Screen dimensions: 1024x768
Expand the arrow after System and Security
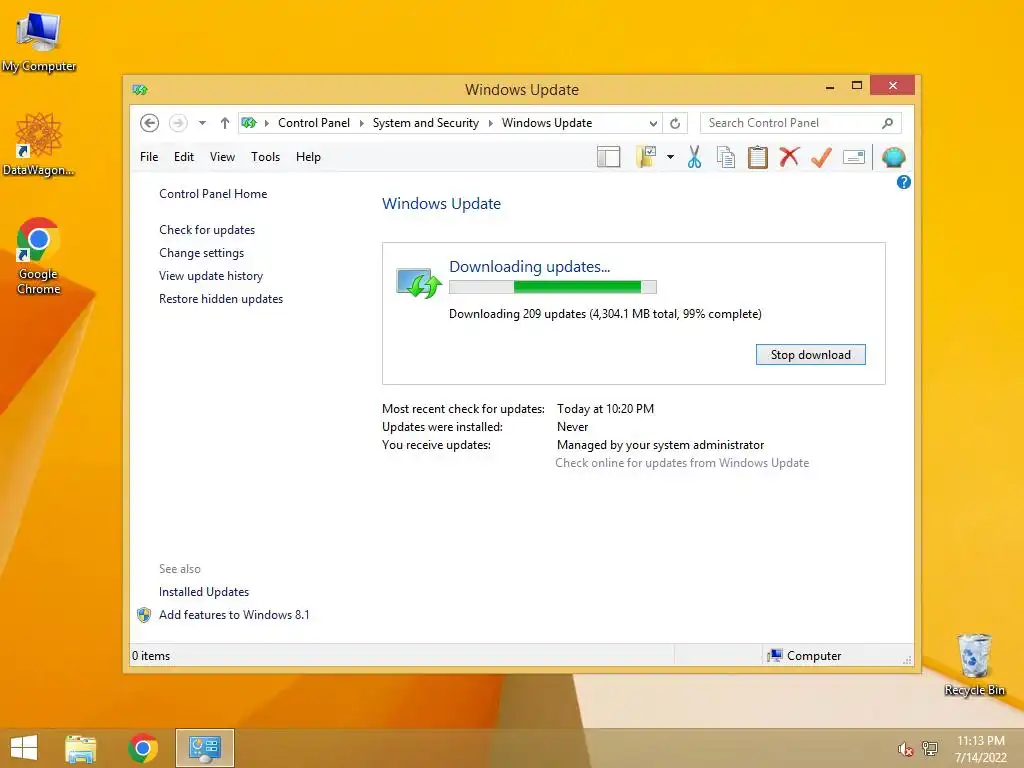click(490, 123)
